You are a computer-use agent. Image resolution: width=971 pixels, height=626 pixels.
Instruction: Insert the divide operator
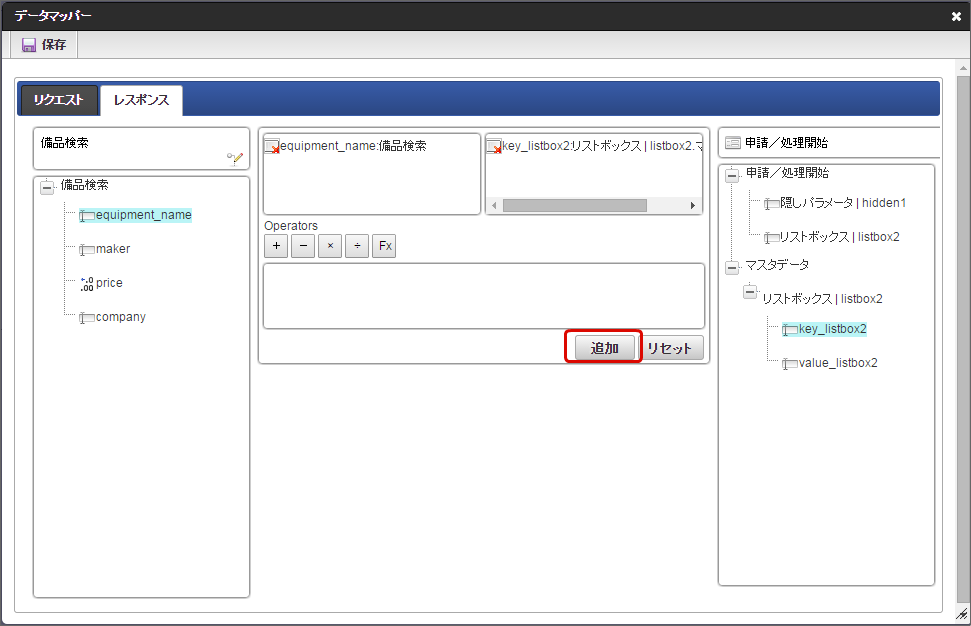coord(357,246)
